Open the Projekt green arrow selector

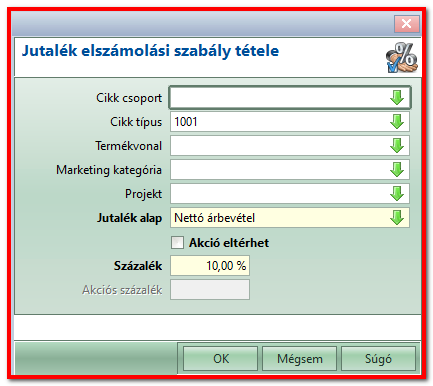click(397, 194)
